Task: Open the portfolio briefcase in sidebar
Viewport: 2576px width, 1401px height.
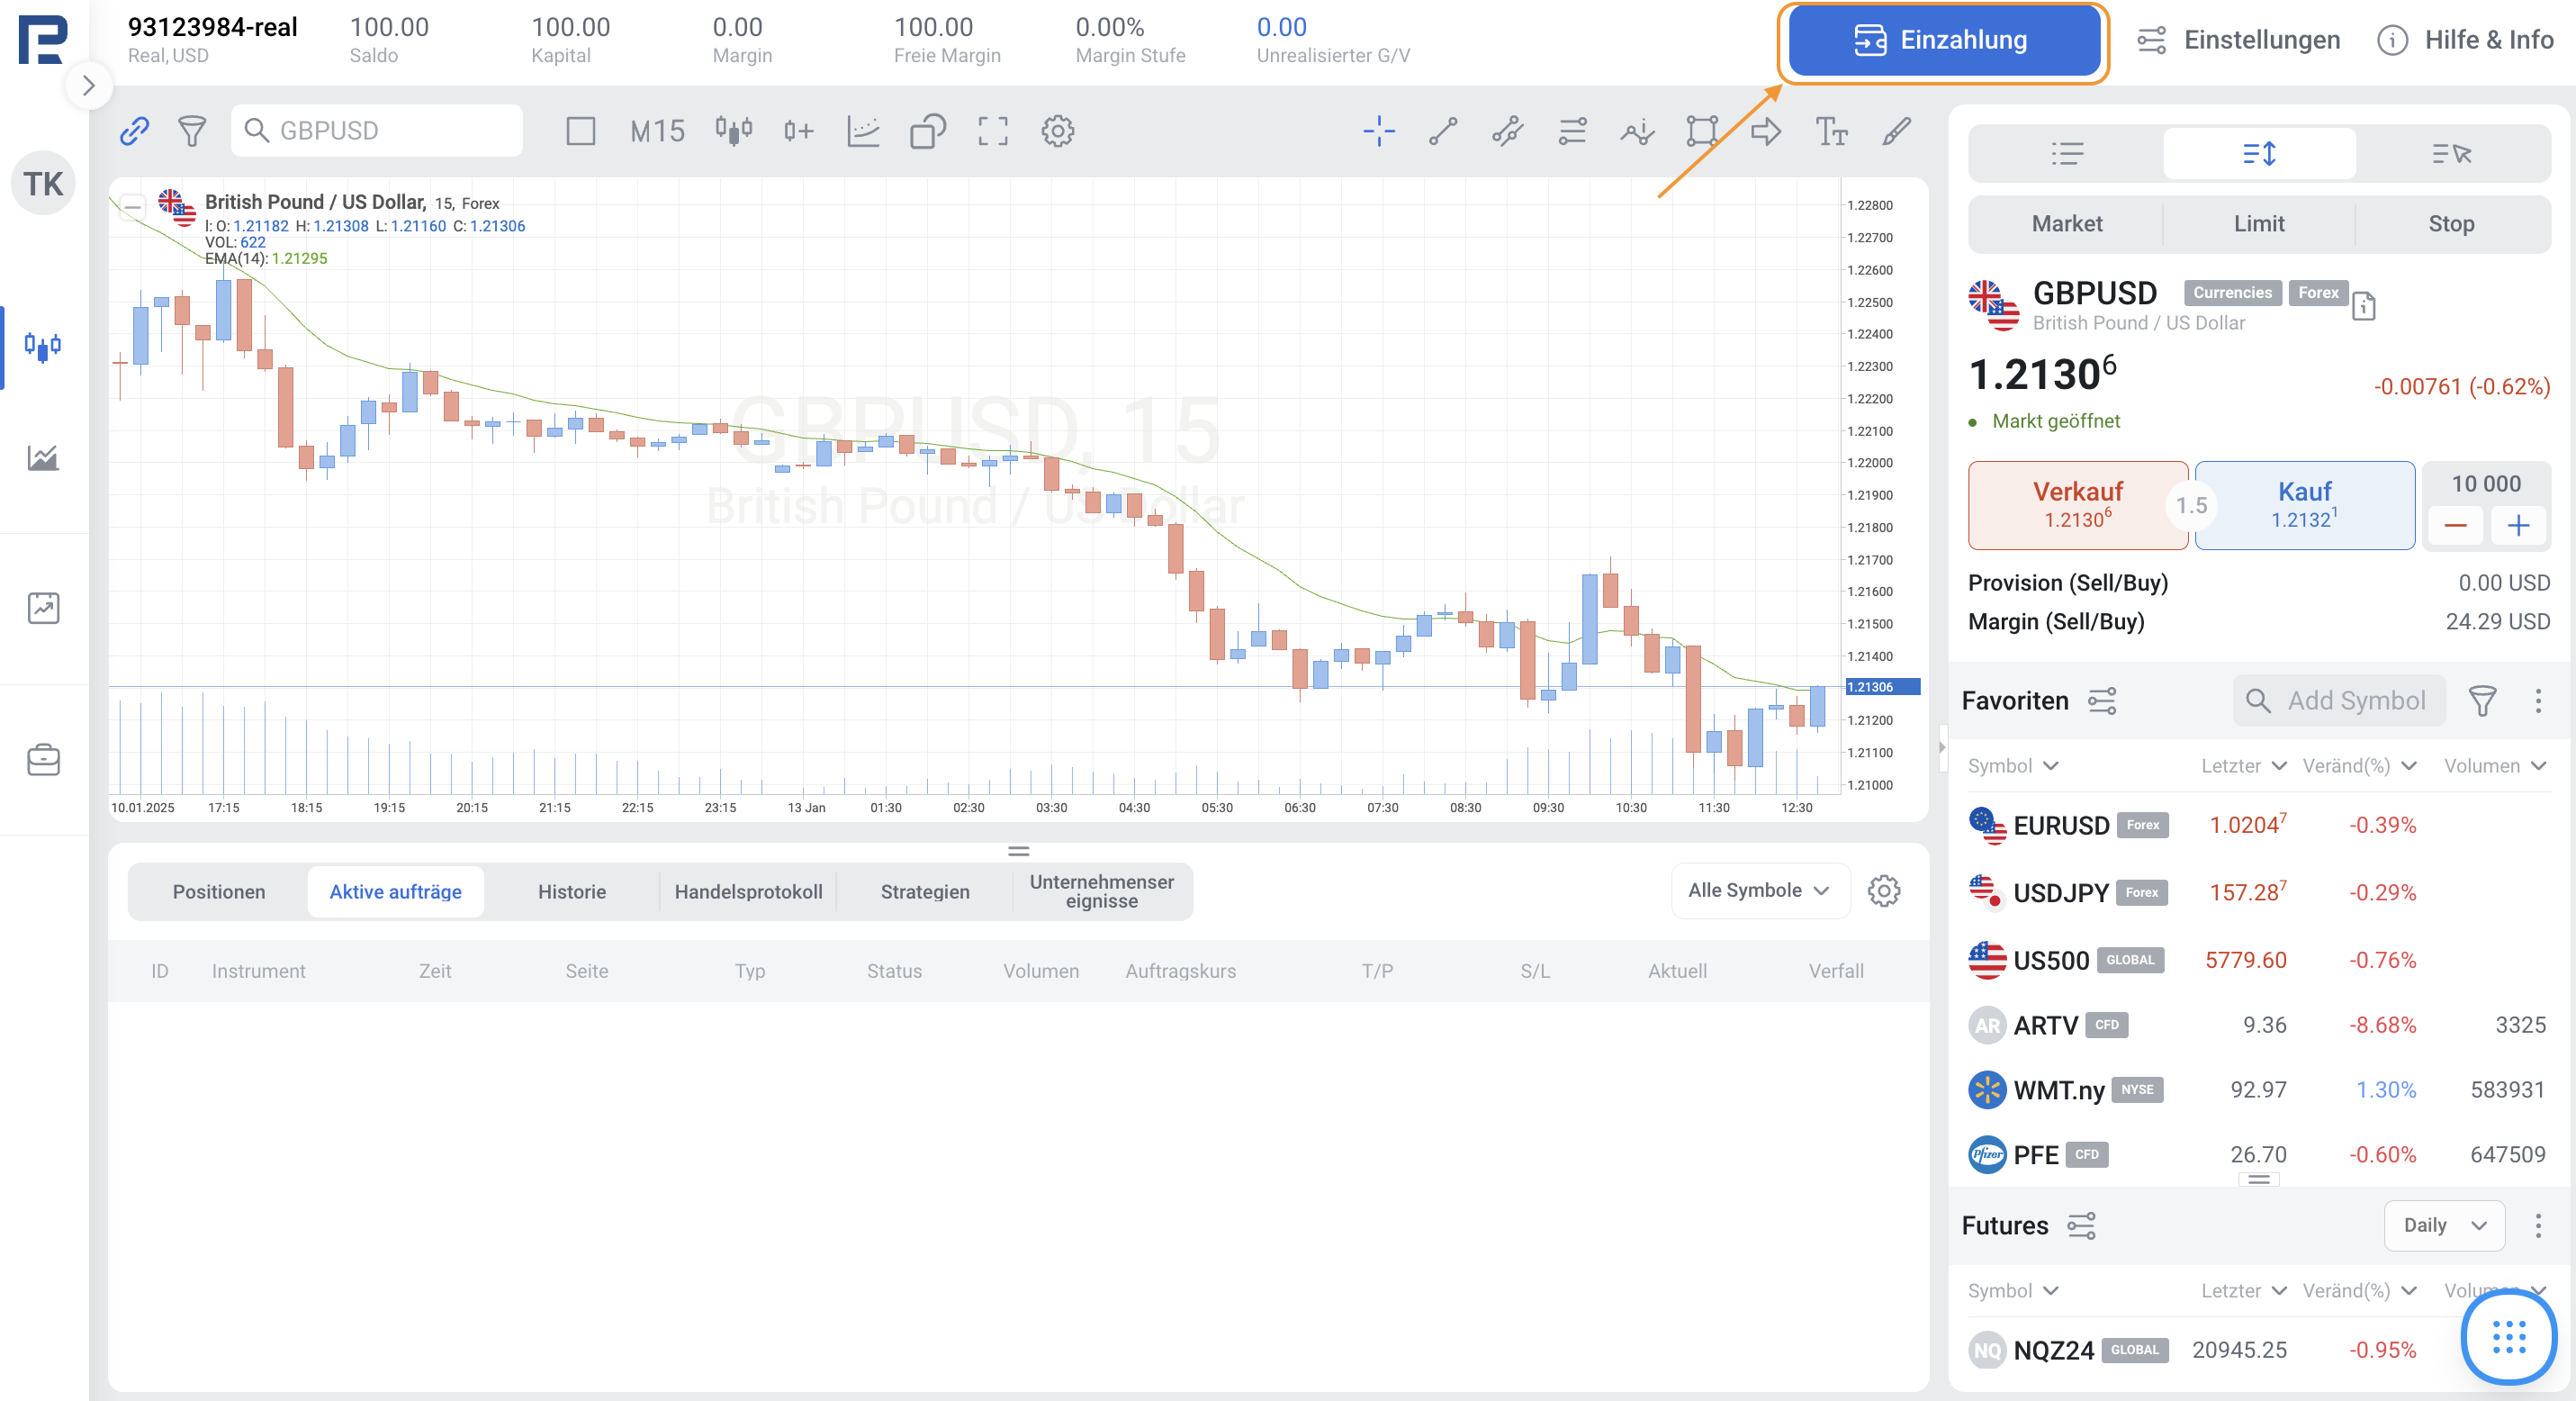Action: 43,760
